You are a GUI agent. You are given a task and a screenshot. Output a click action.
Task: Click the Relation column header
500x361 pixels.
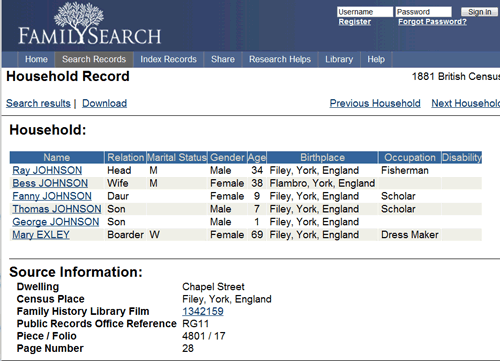coord(125,157)
